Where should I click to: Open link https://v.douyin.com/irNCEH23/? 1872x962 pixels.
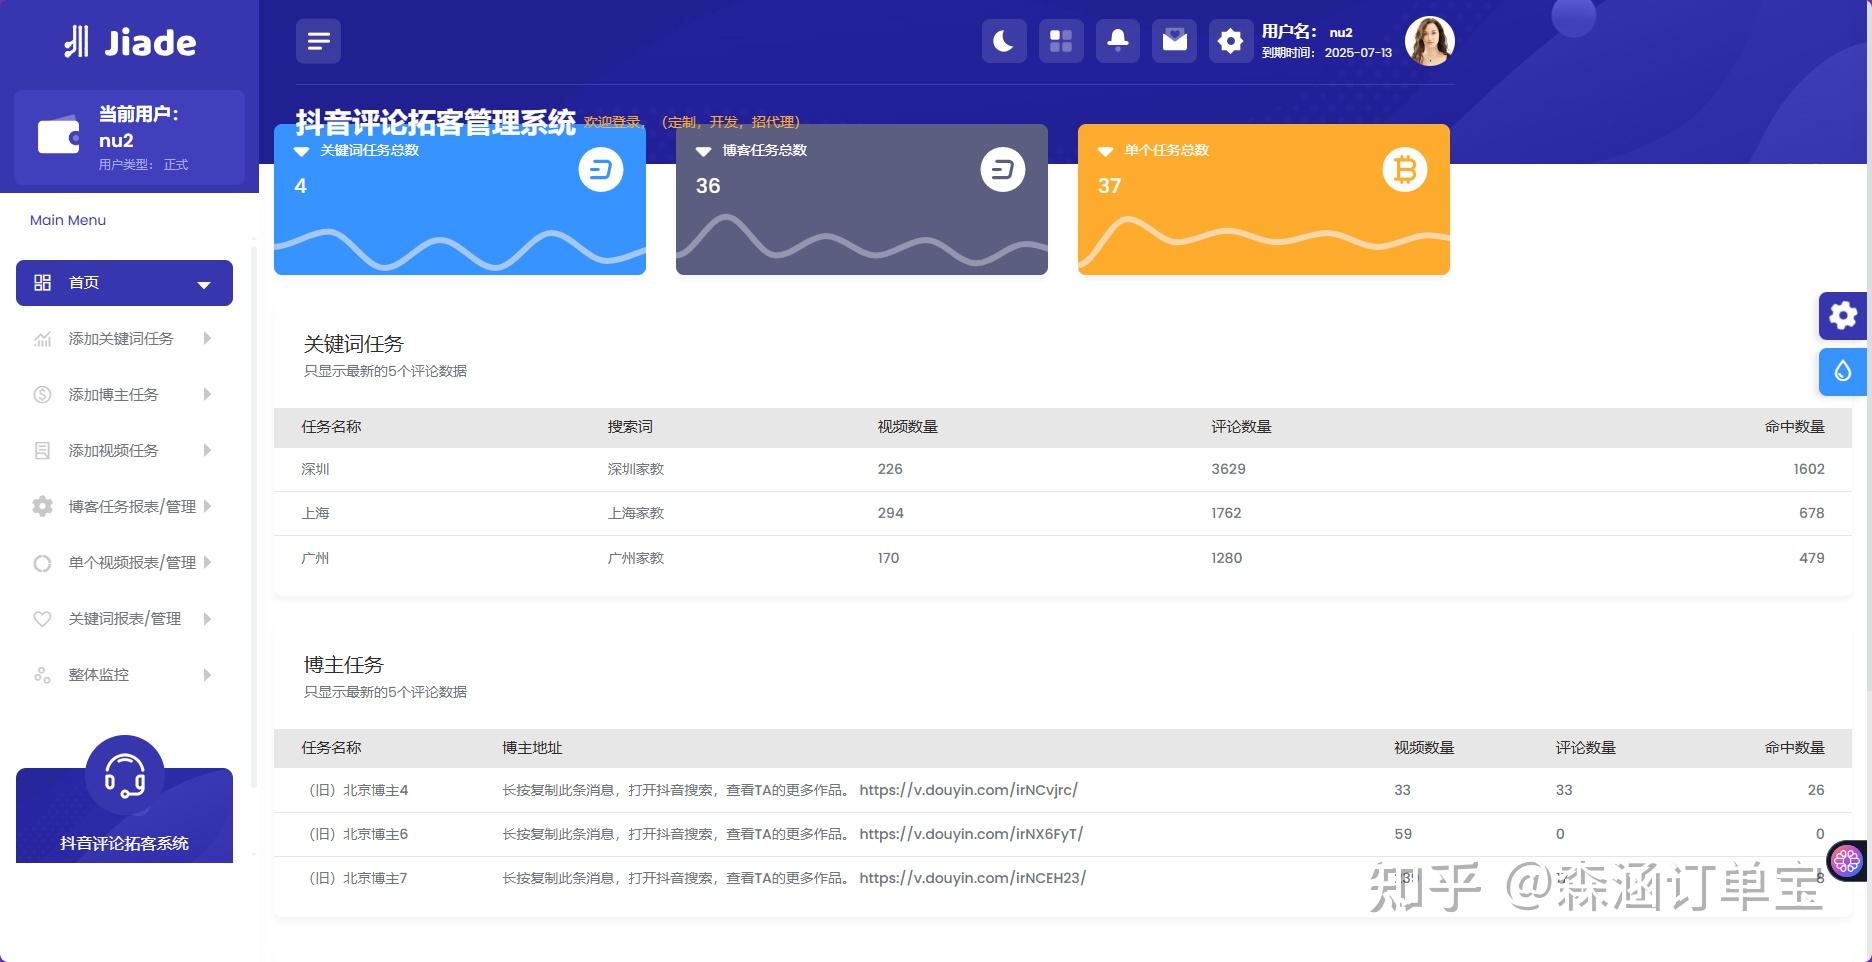tap(972, 878)
